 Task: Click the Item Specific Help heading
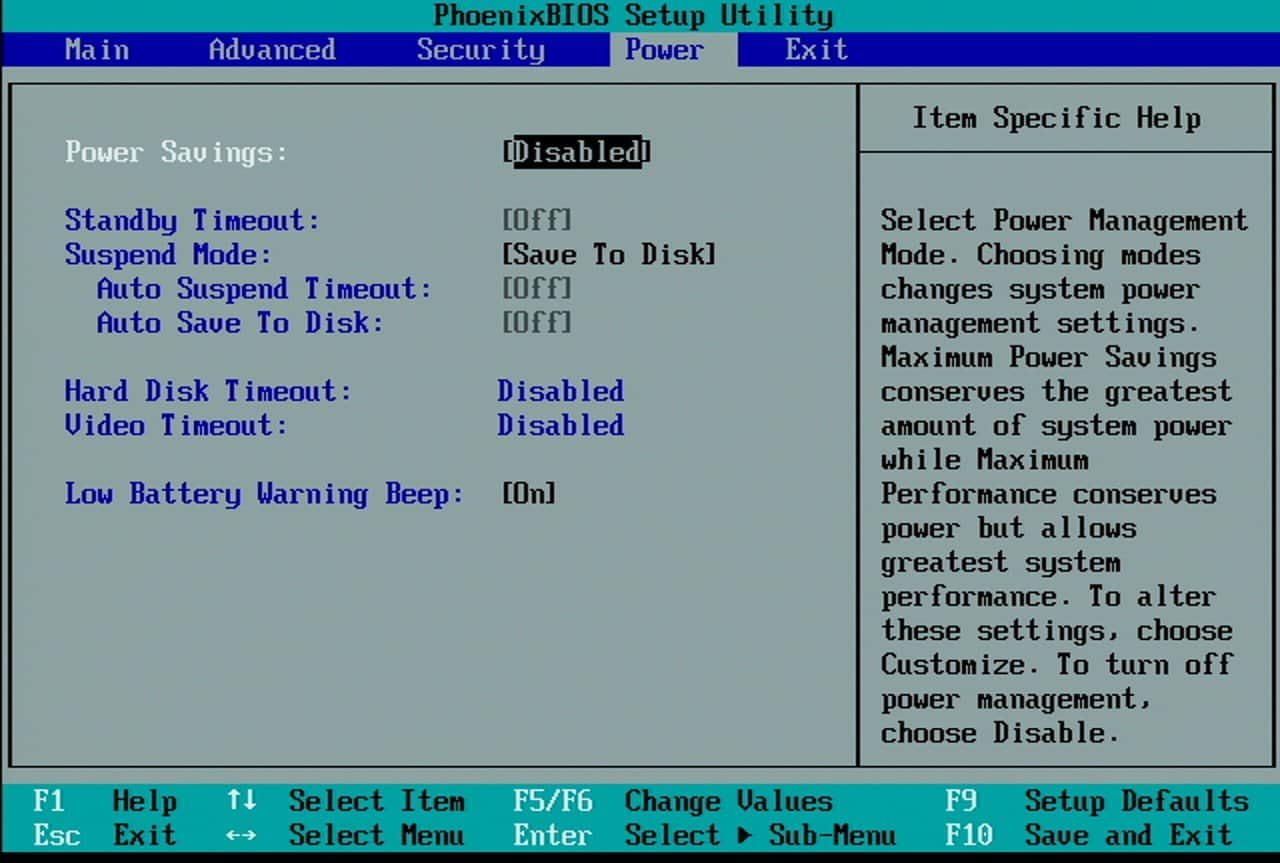pos(1056,118)
